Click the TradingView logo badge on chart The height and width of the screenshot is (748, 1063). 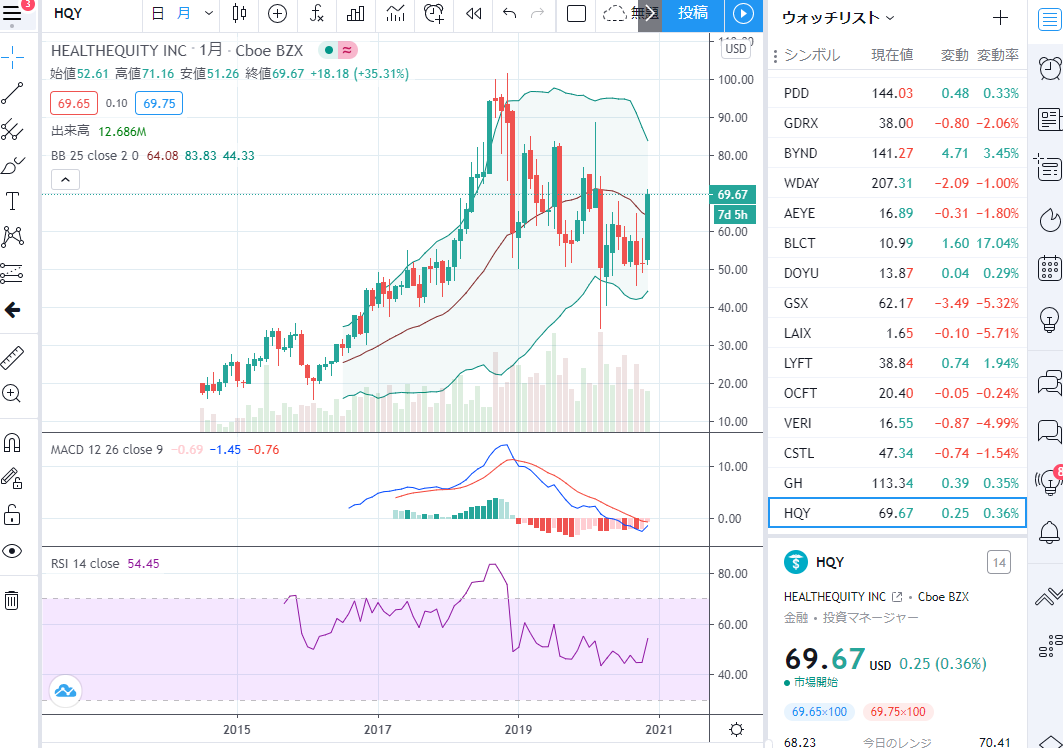tap(65, 691)
